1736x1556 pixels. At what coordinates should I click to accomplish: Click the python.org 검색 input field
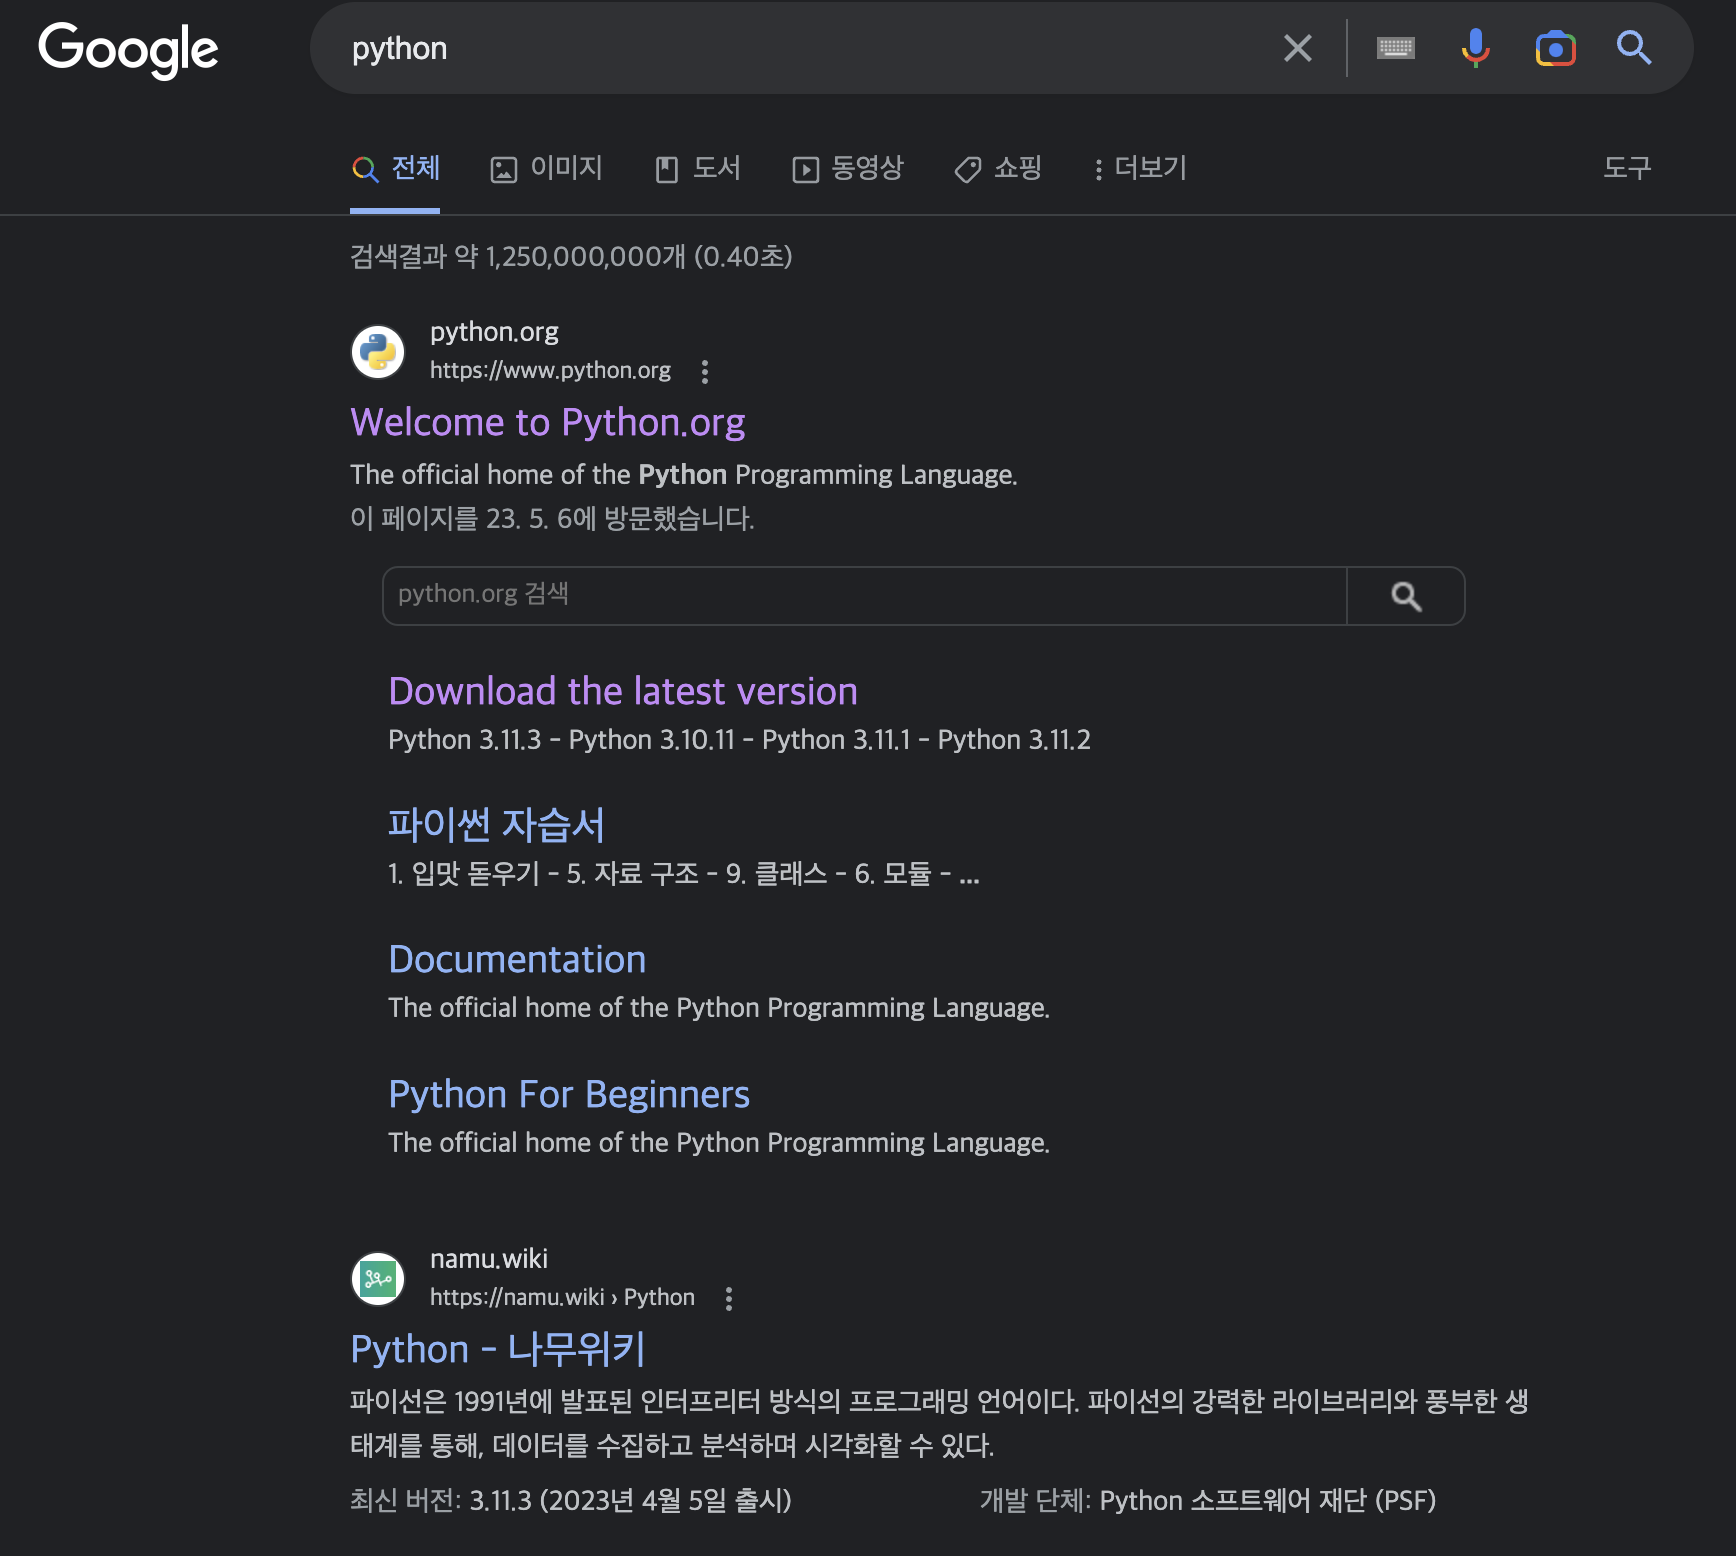click(864, 596)
